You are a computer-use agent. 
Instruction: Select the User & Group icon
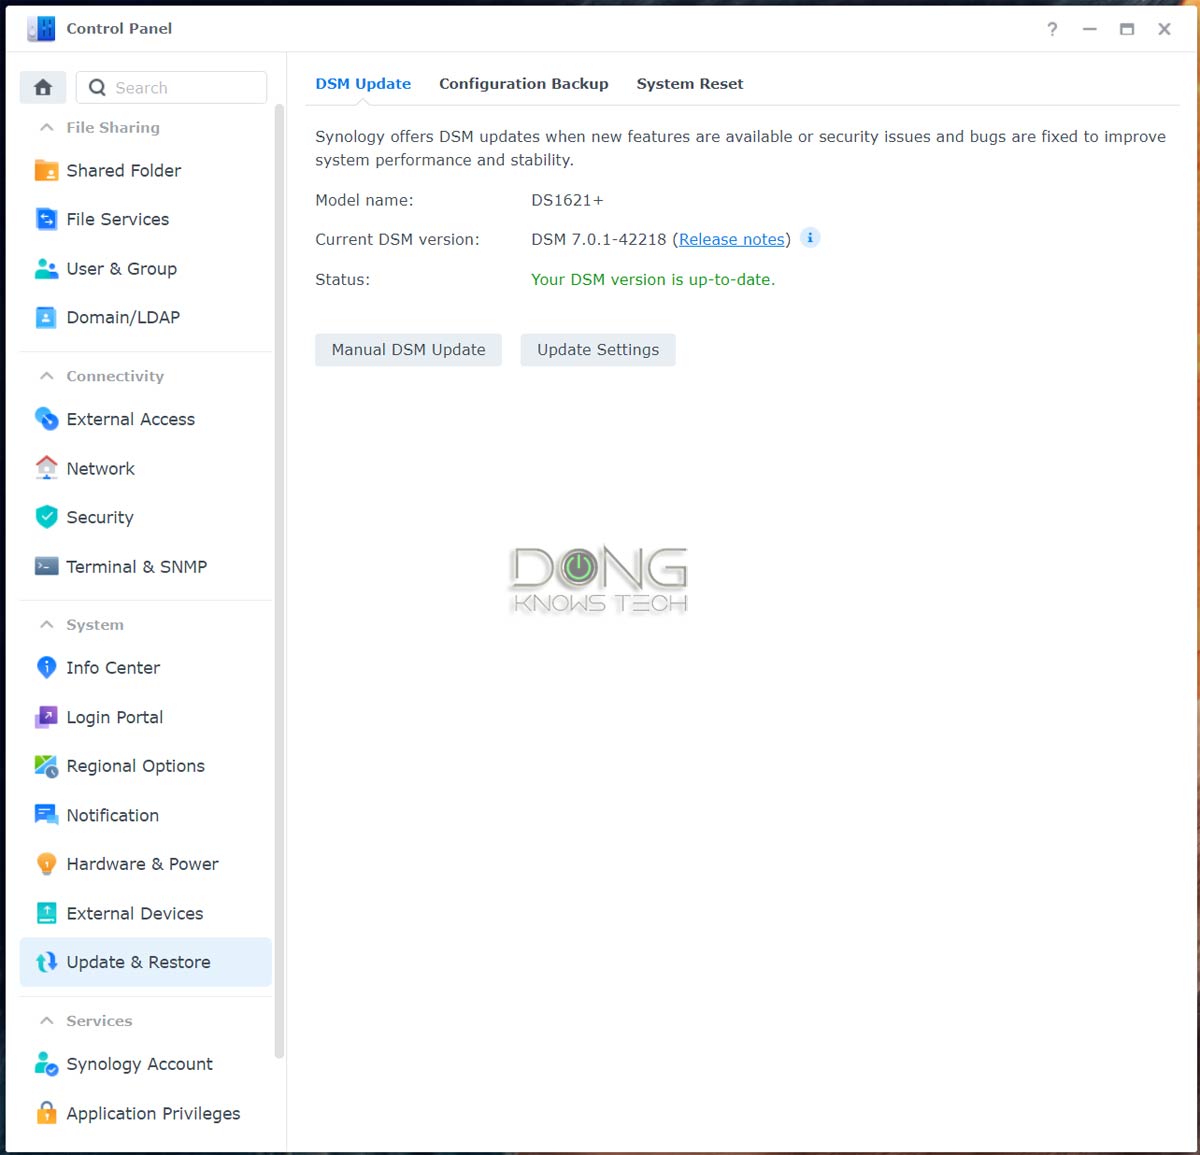[x=46, y=268]
